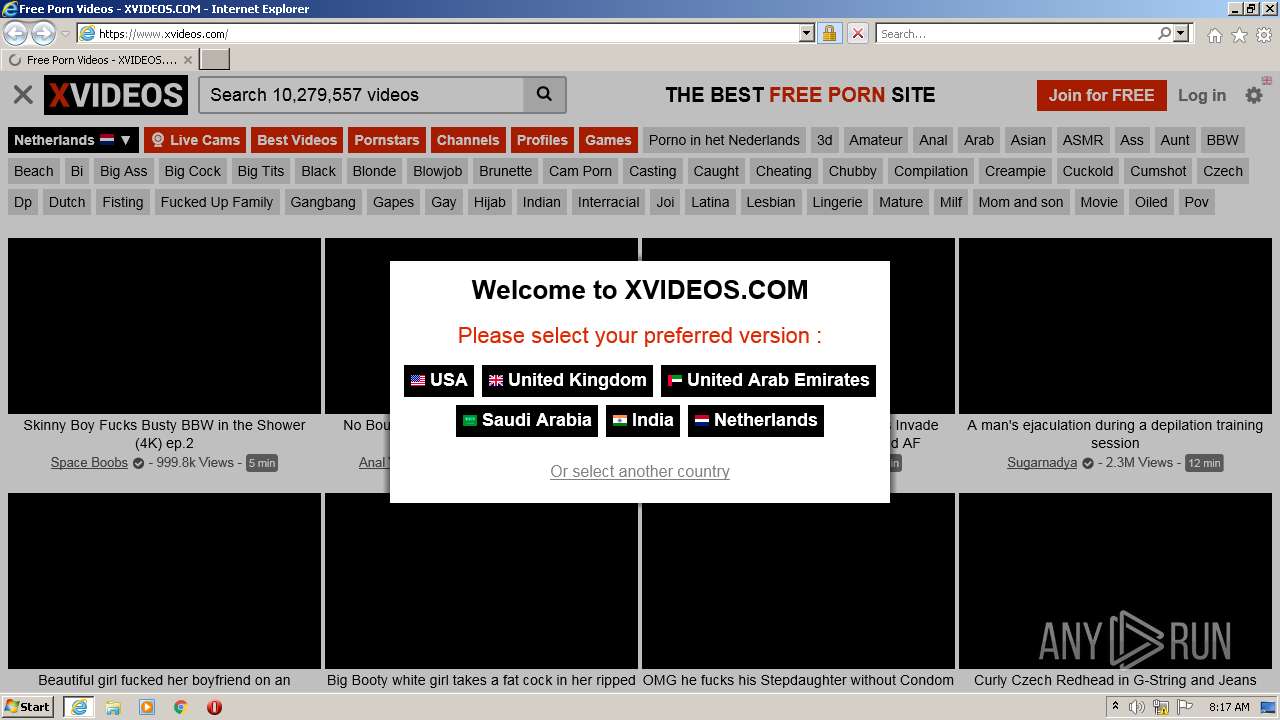Viewport: 1280px width, 720px height.
Task: Open a new tab with the blank tab button
Action: (x=215, y=59)
